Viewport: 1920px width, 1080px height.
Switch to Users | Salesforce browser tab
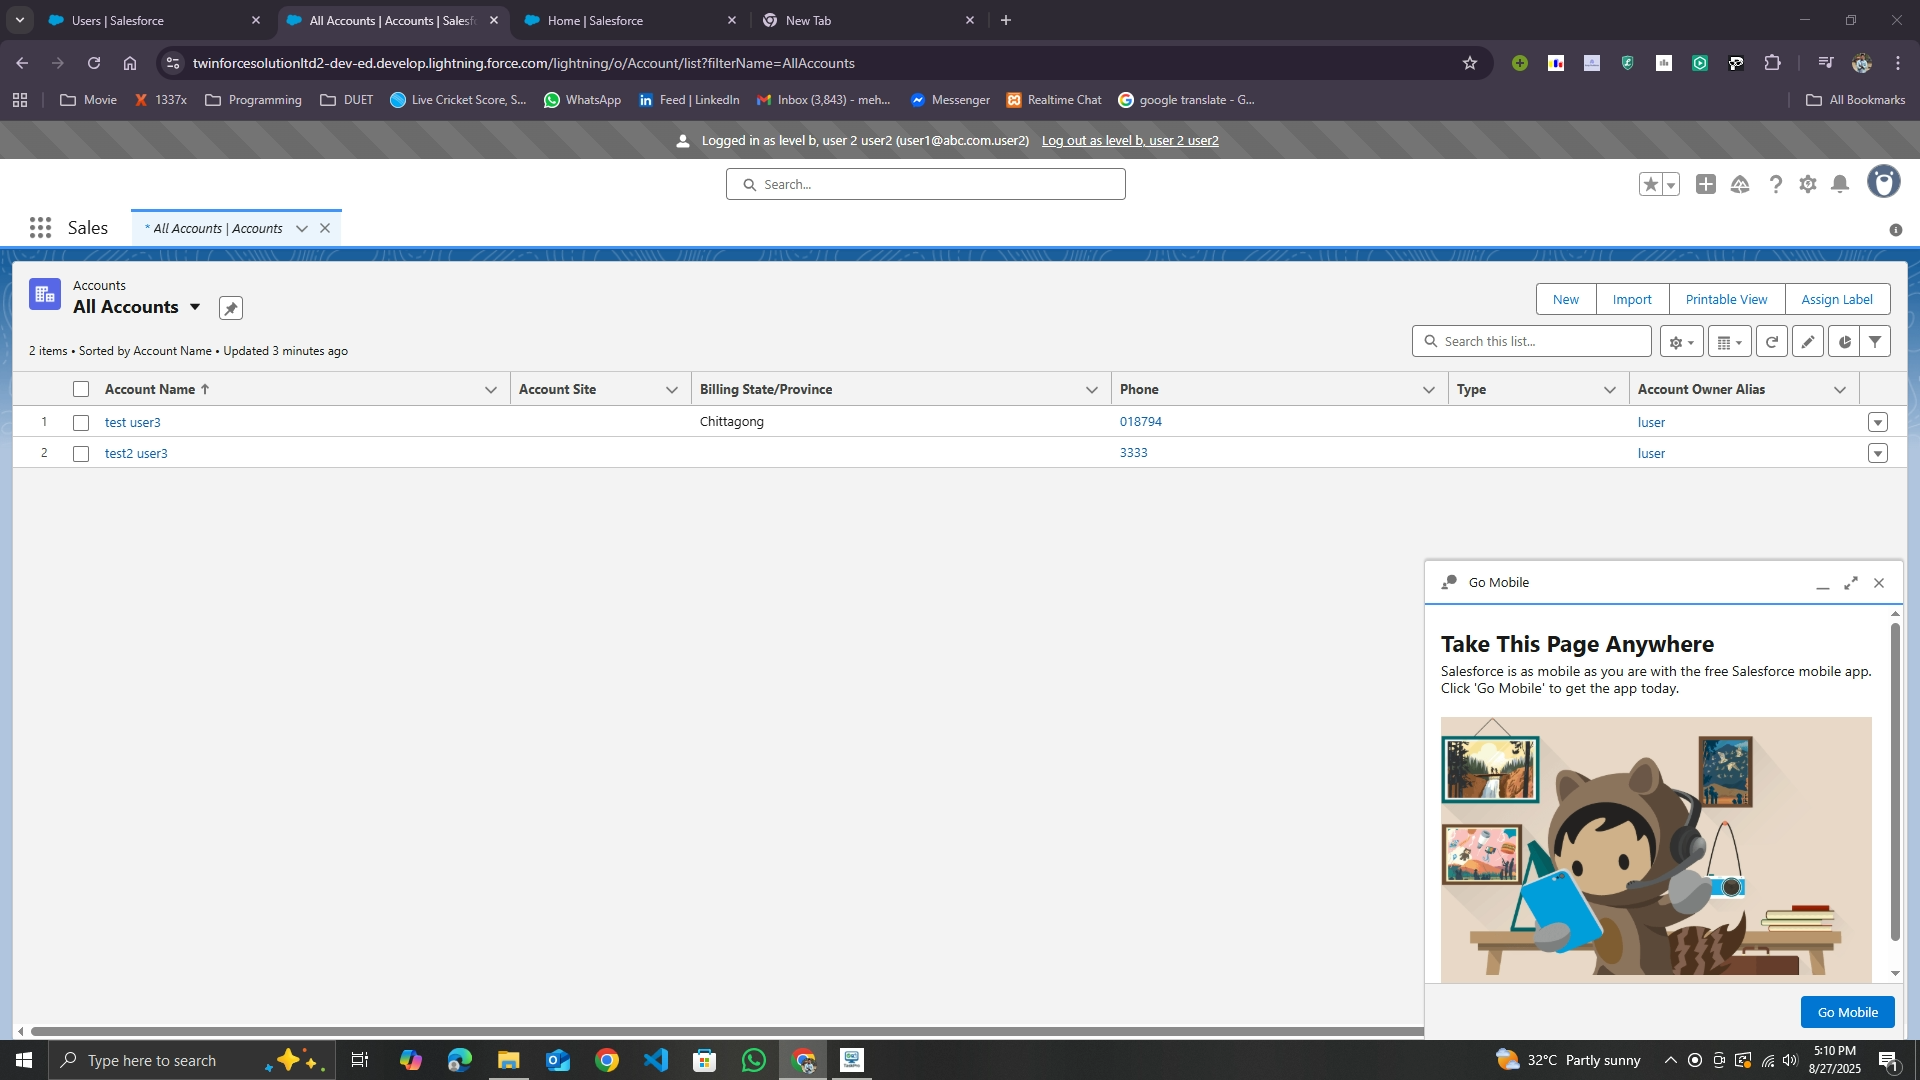pyautogui.click(x=118, y=20)
